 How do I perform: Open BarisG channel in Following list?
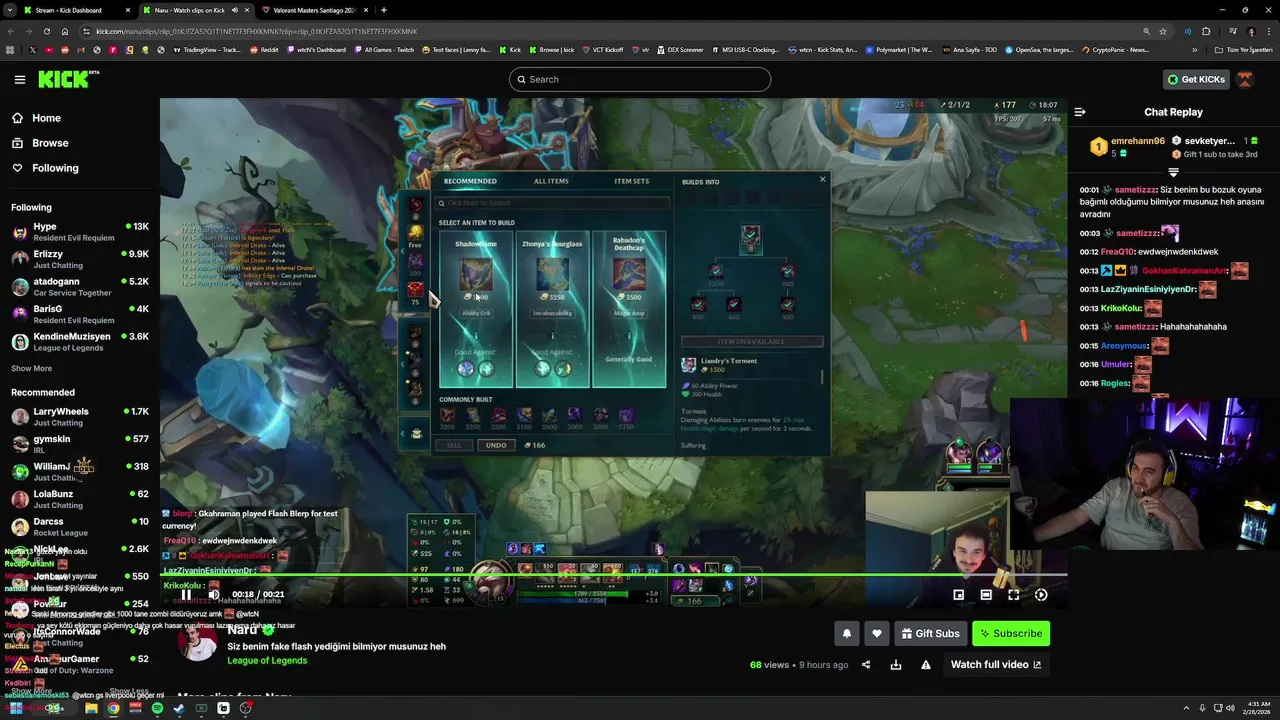click(x=80, y=314)
